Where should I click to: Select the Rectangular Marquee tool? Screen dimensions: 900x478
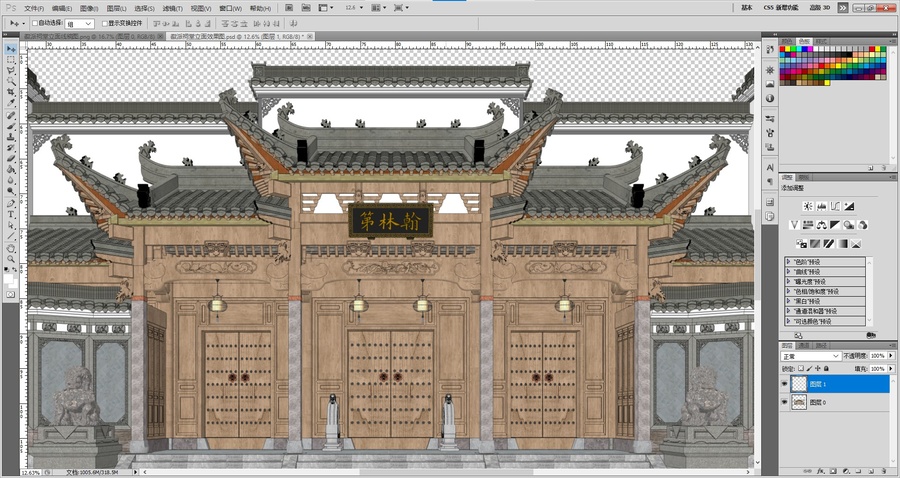pyautogui.click(x=11, y=60)
